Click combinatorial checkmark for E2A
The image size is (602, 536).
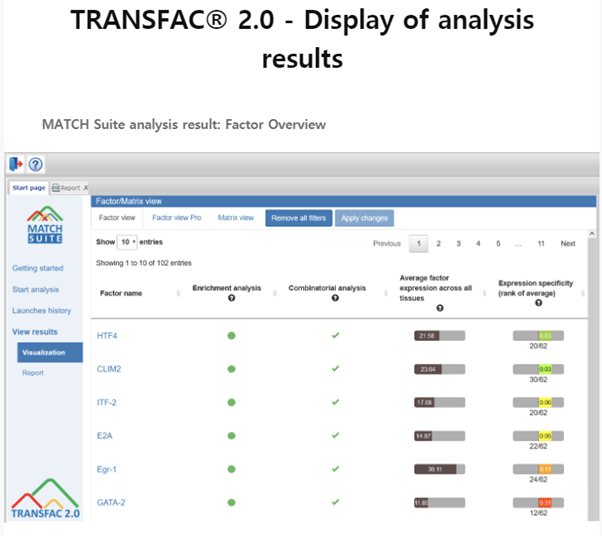(x=336, y=435)
